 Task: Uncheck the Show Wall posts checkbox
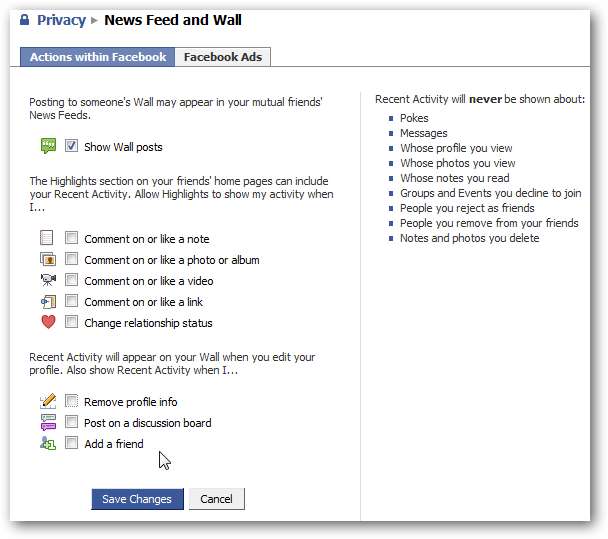[72, 146]
